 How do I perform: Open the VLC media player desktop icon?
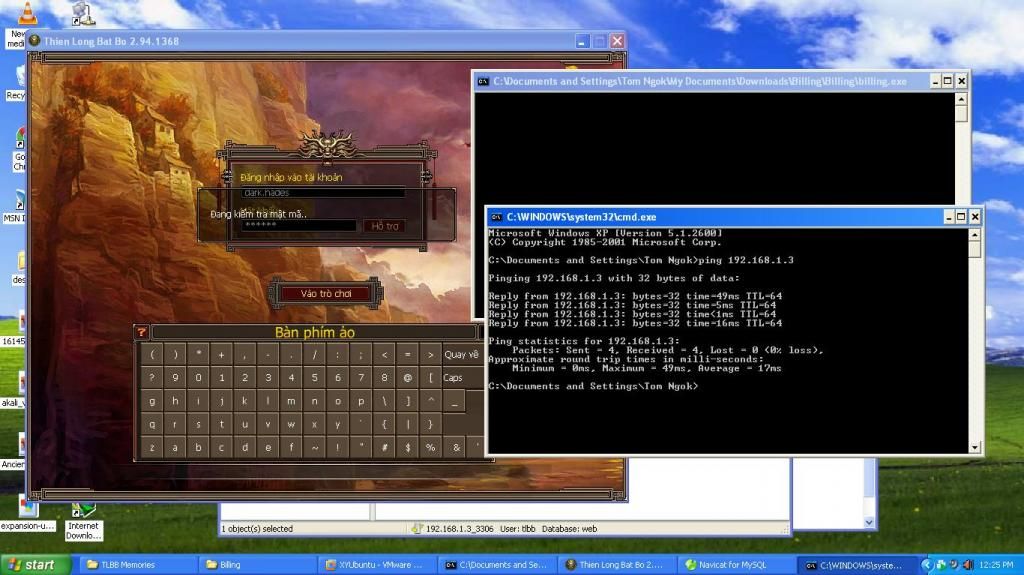pos(27,13)
